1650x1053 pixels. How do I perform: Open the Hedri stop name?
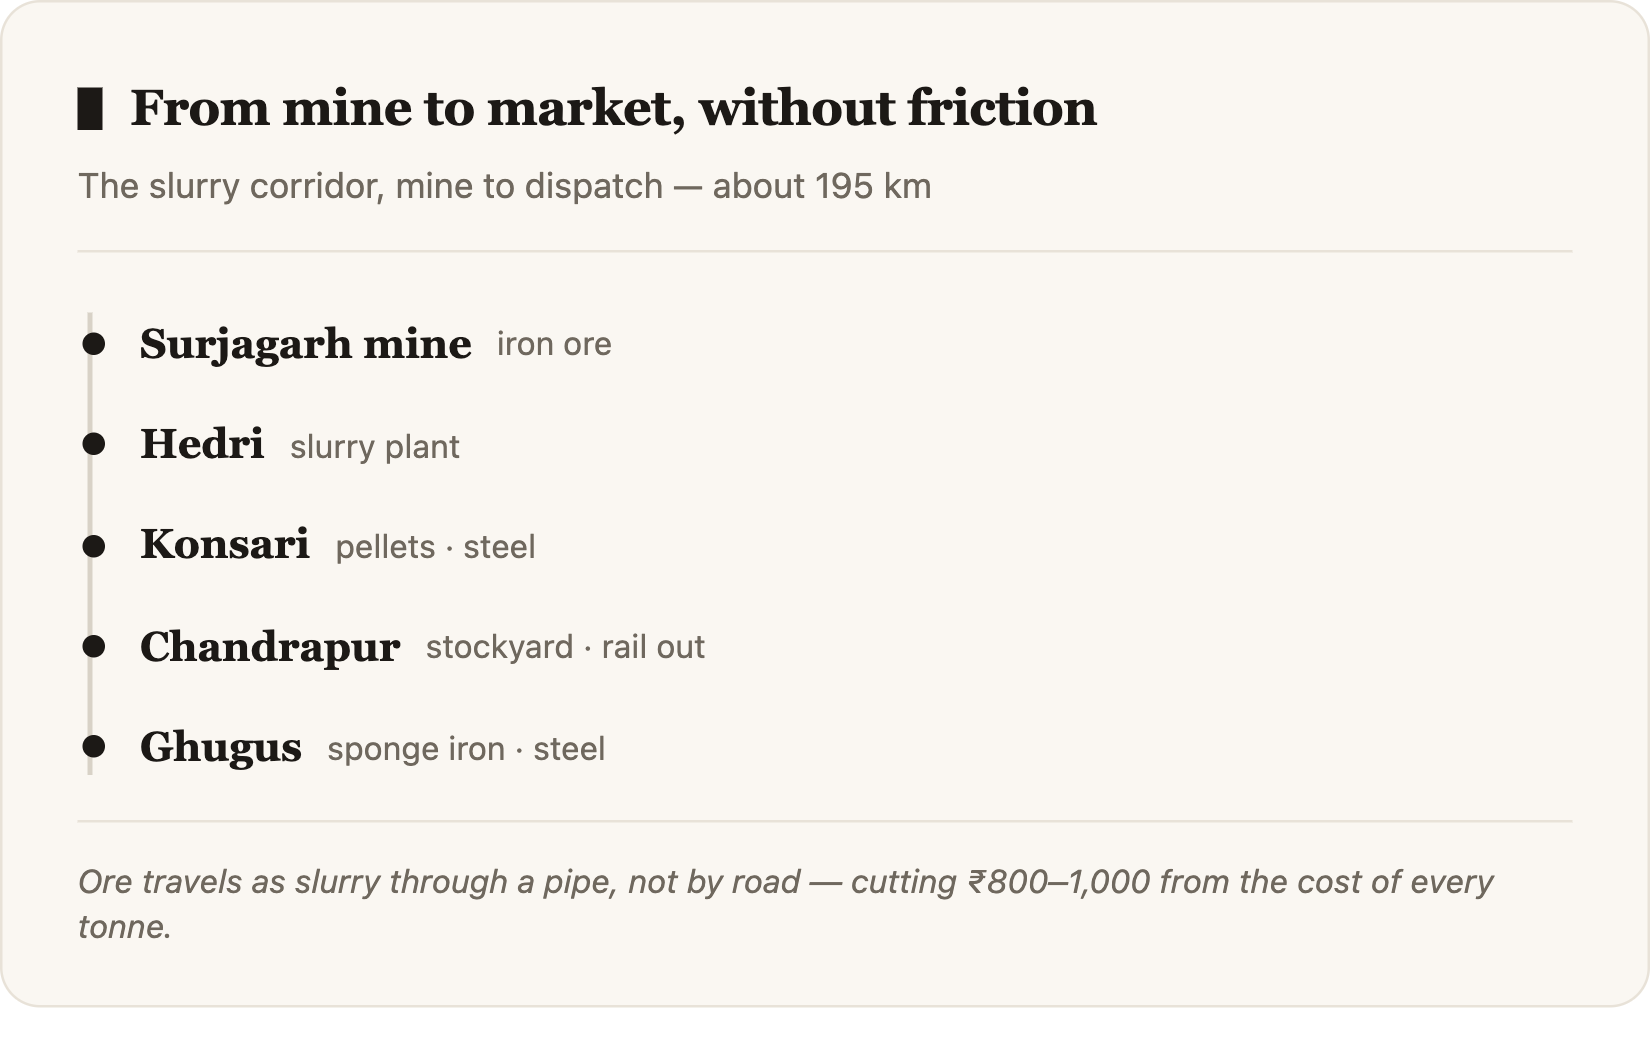(x=202, y=444)
